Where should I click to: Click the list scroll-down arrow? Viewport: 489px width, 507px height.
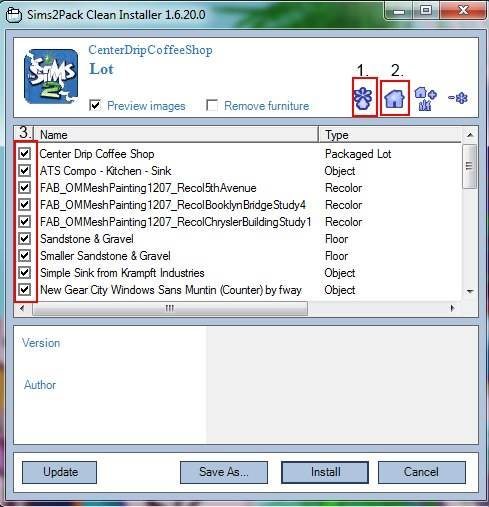point(470,291)
